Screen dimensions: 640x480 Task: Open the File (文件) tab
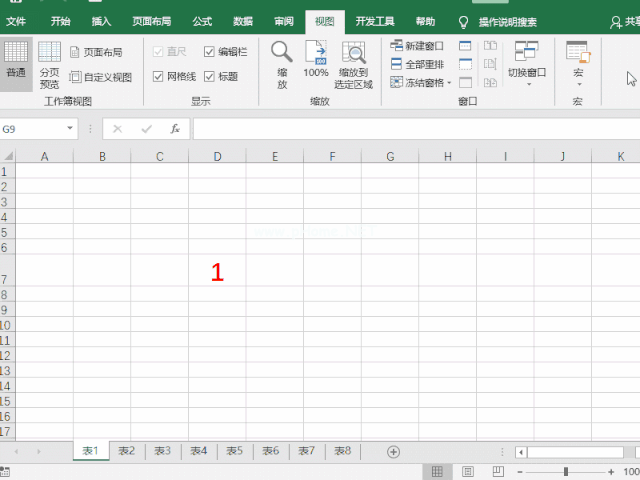point(16,22)
